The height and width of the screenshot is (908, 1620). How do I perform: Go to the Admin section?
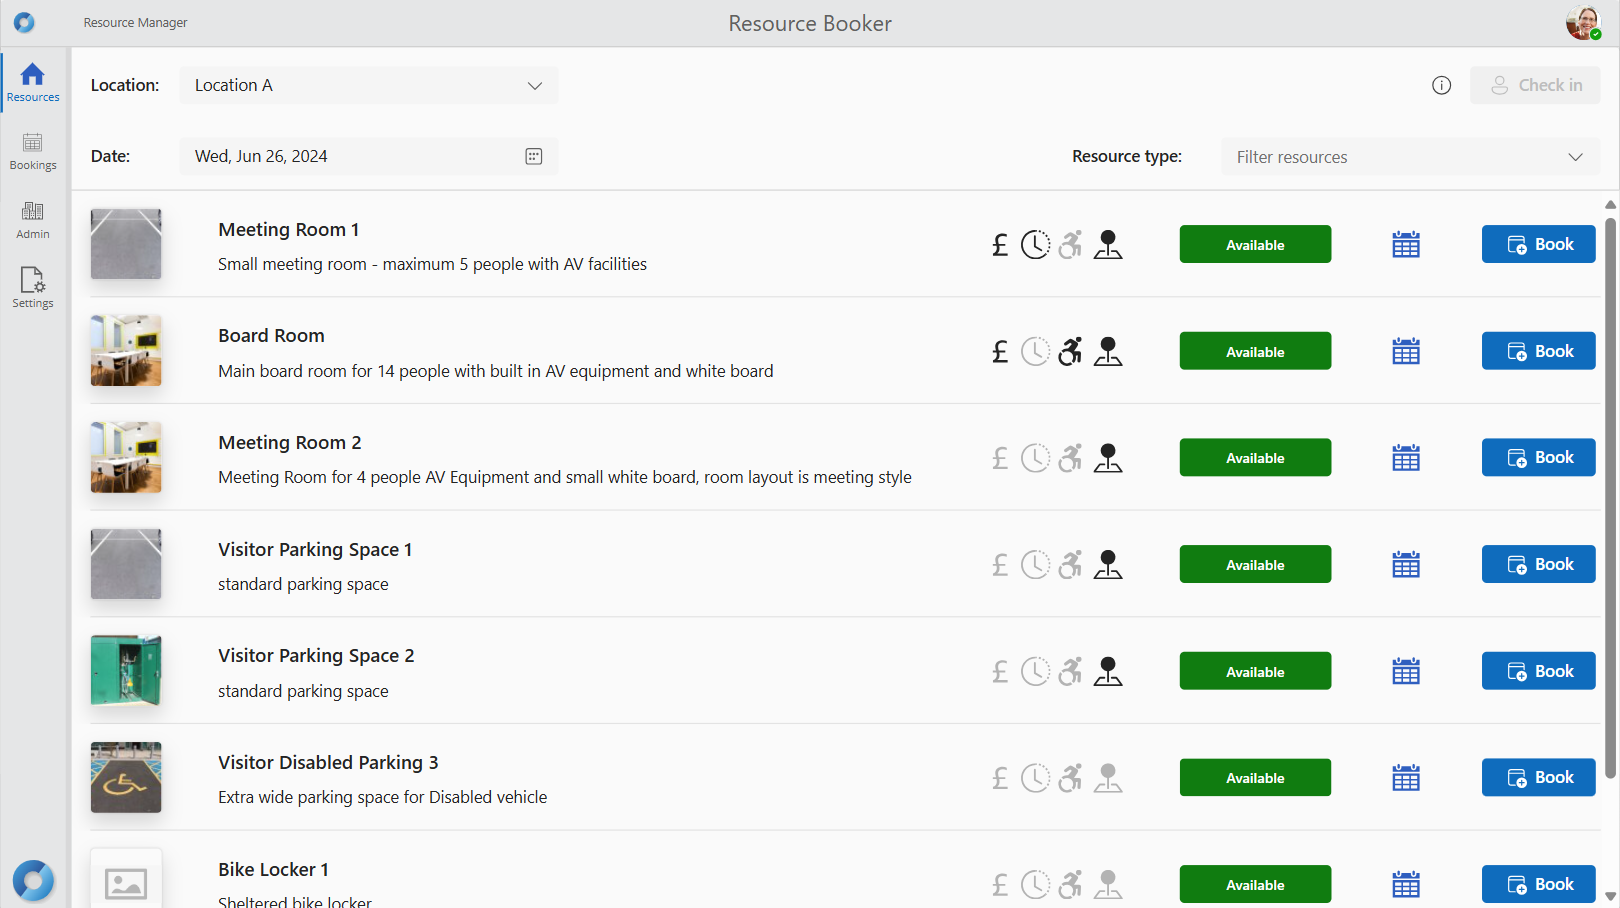click(33, 219)
